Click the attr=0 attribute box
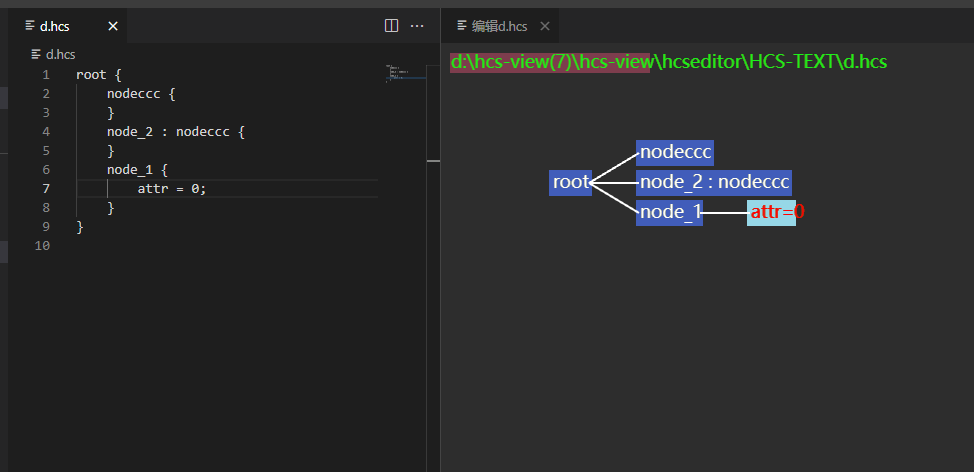Image resolution: width=974 pixels, height=472 pixels. [x=771, y=212]
